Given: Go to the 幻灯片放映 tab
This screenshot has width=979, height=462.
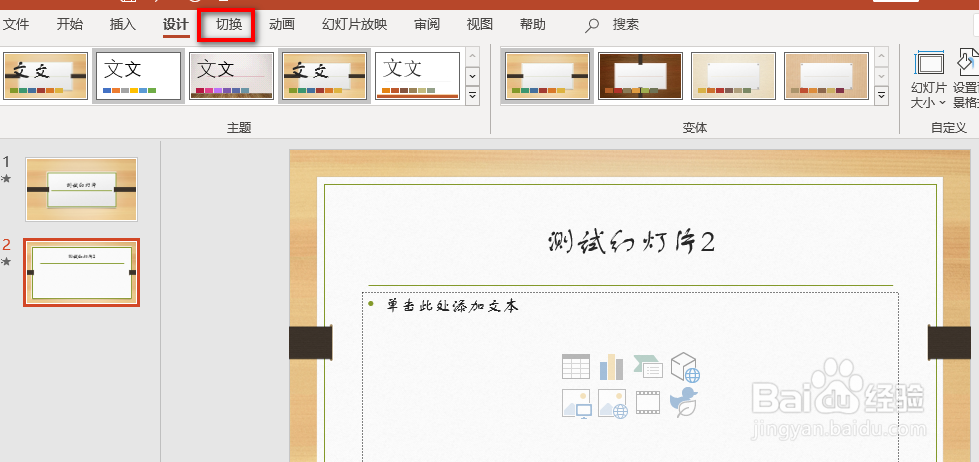Looking at the screenshot, I should pos(355,25).
